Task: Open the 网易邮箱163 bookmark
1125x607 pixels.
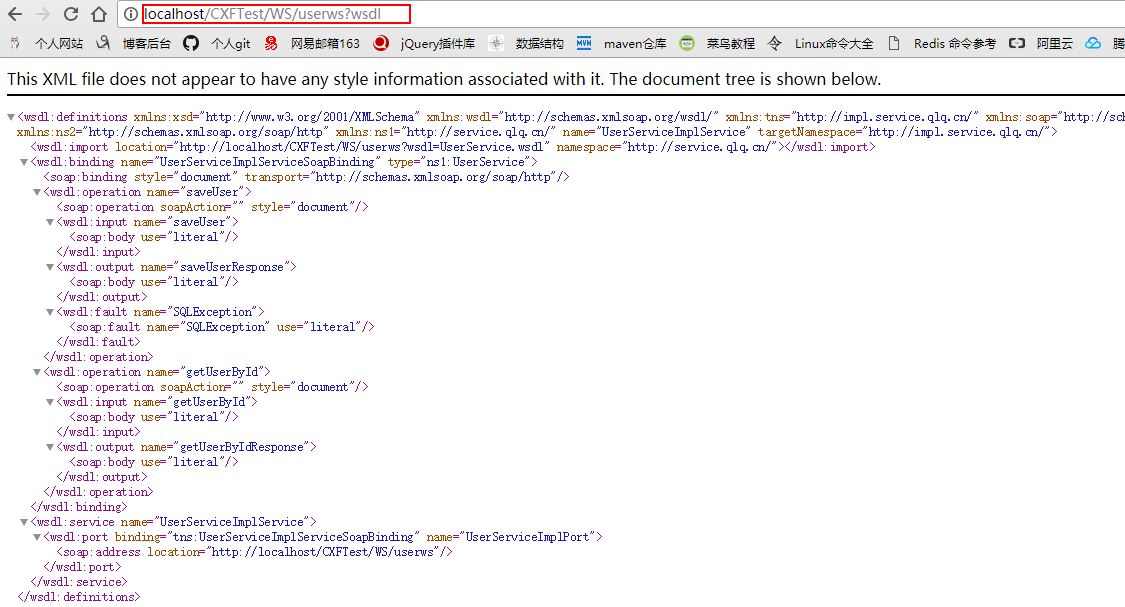Action: 325,44
